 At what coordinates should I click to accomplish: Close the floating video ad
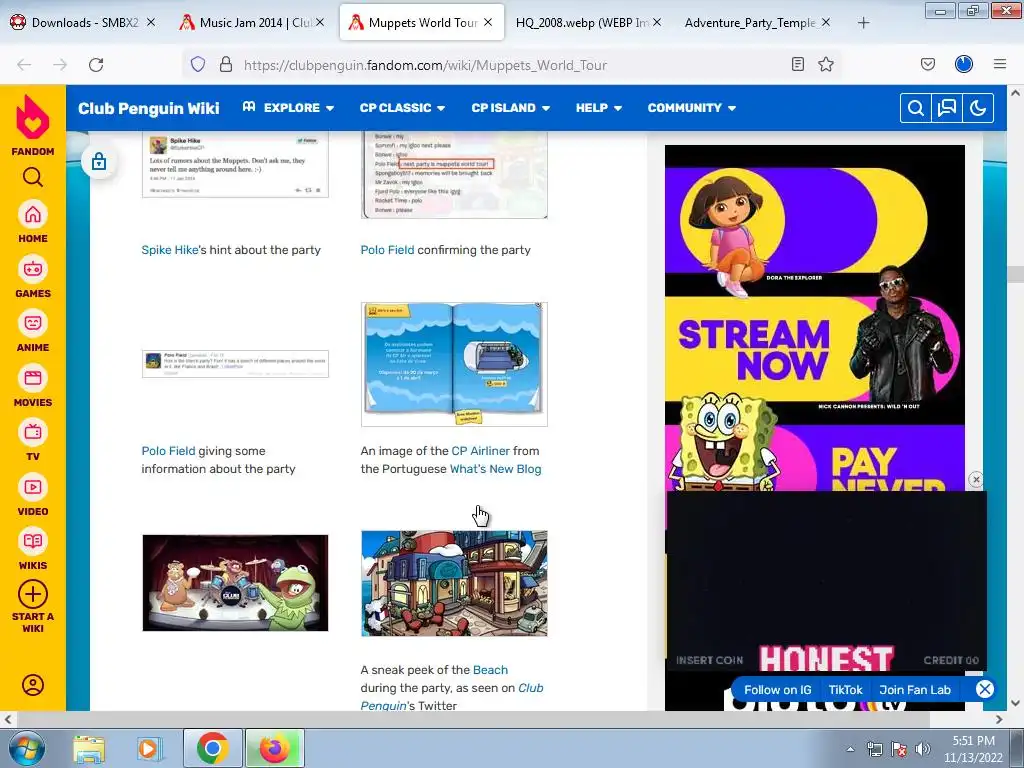(x=976, y=479)
